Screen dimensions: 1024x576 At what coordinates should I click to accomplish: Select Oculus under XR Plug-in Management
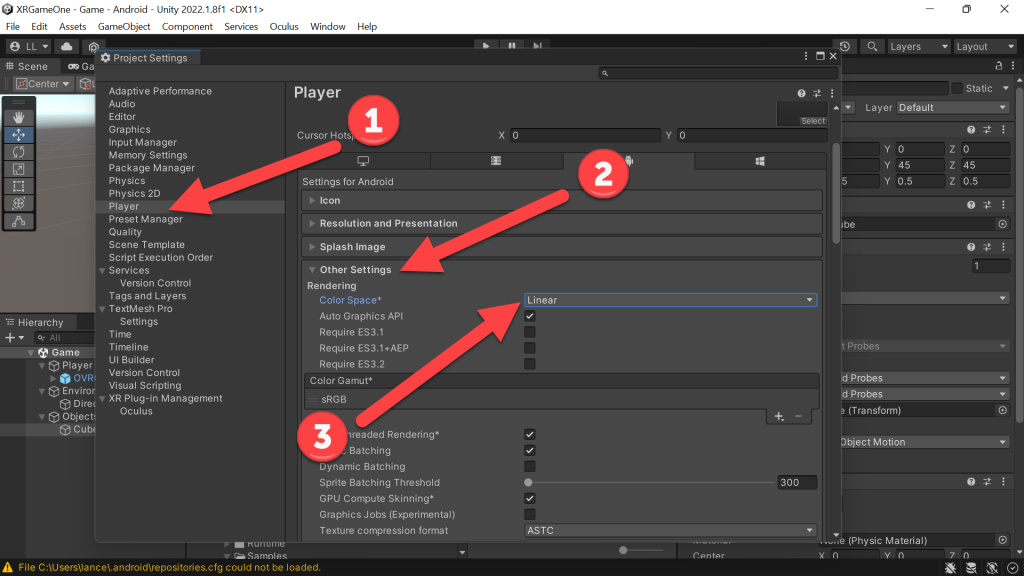(136, 411)
